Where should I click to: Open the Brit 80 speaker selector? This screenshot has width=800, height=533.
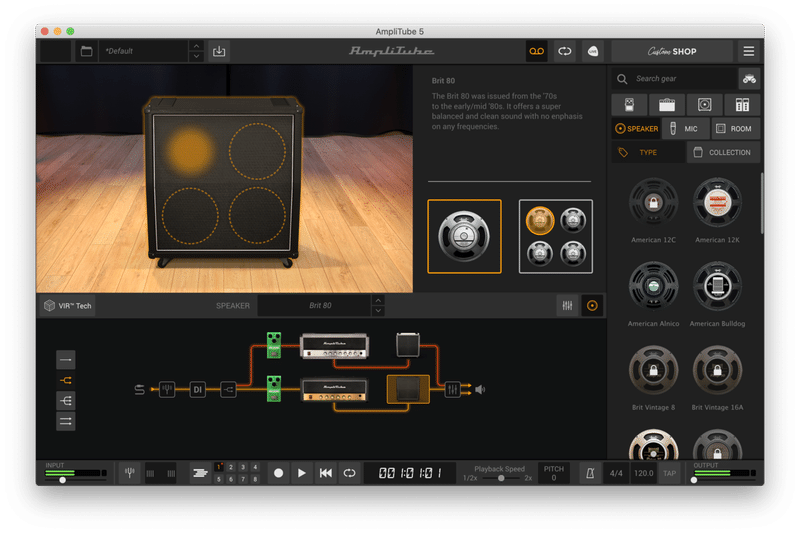click(315, 306)
